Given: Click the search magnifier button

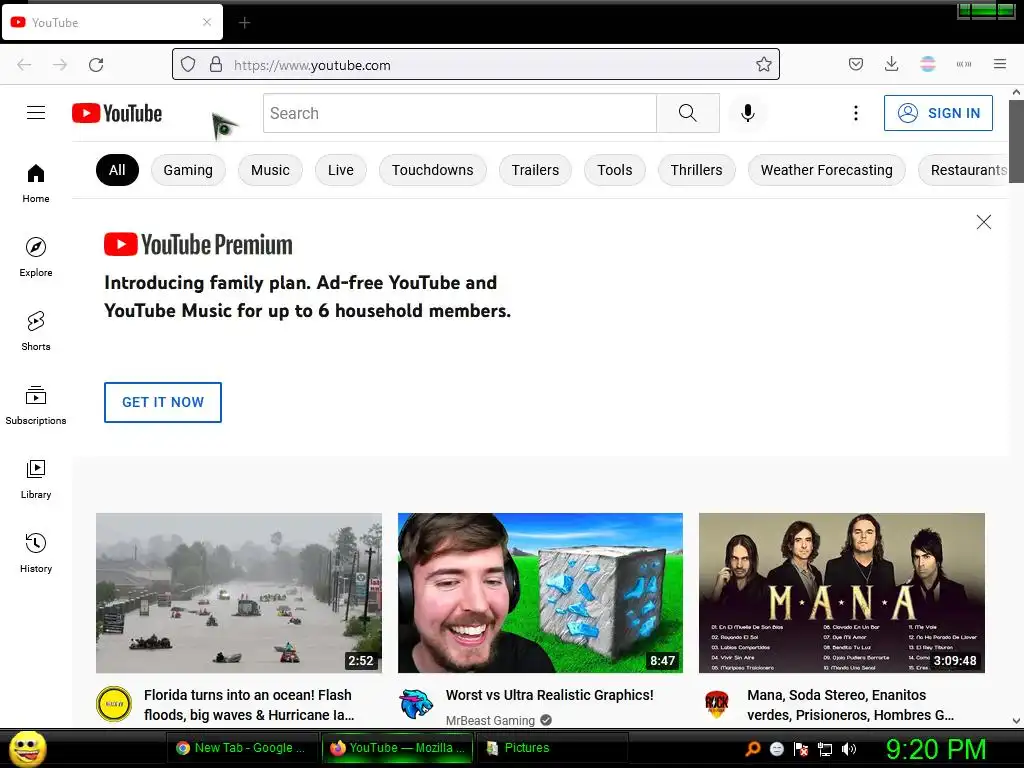Looking at the screenshot, I should [688, 113].
